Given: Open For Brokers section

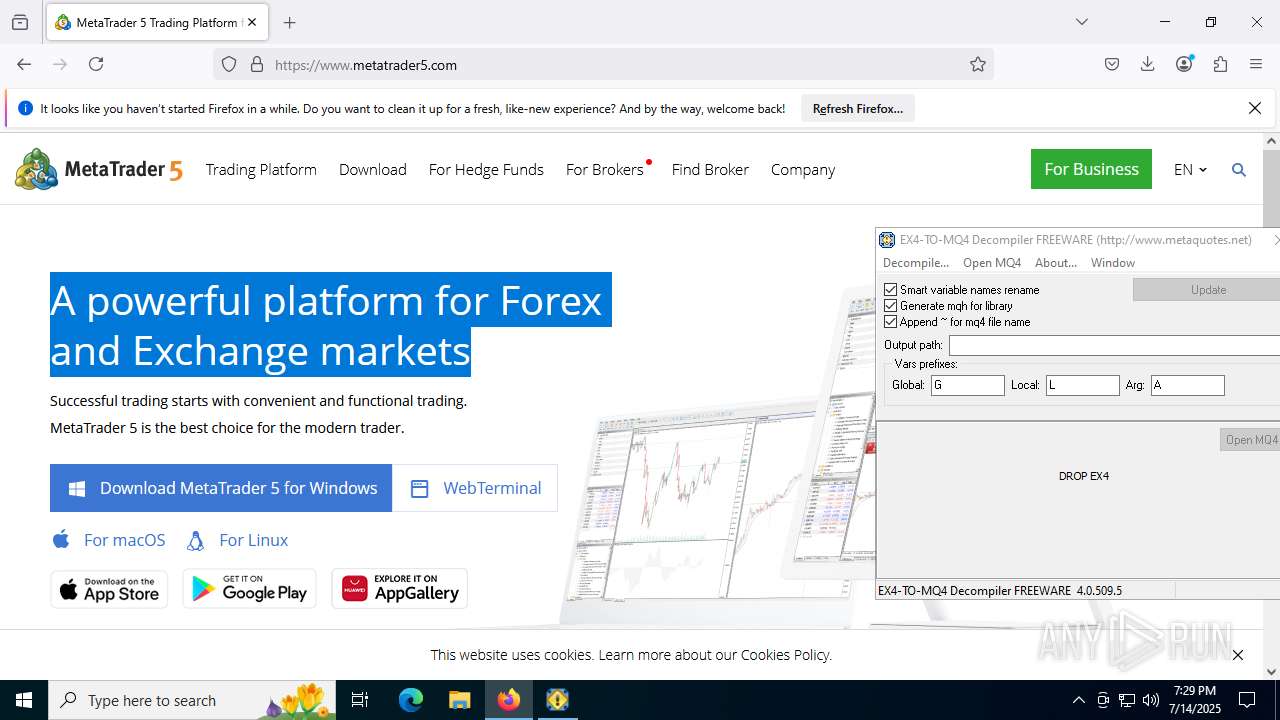Looking at the screenshot, I should 605,169.
